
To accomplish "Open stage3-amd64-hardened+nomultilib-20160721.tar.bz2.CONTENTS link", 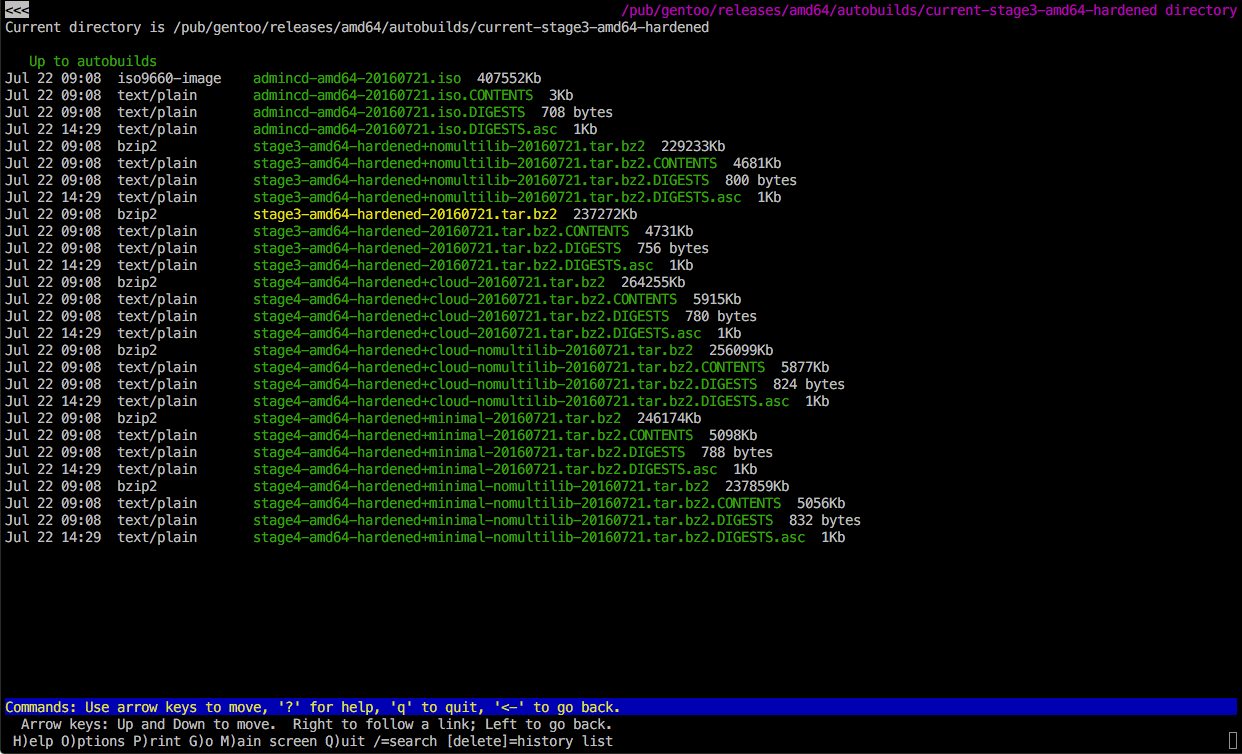I will pos(485,163).
